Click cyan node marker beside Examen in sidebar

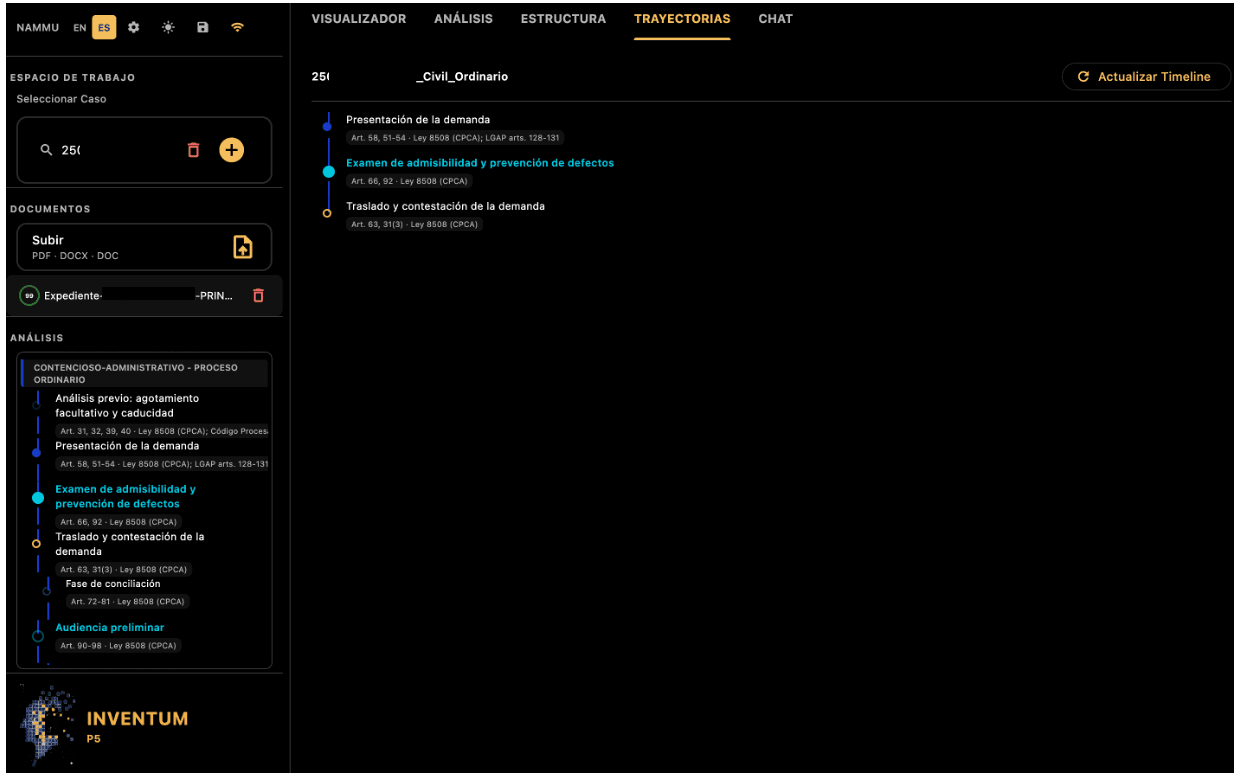coord(38,497)
